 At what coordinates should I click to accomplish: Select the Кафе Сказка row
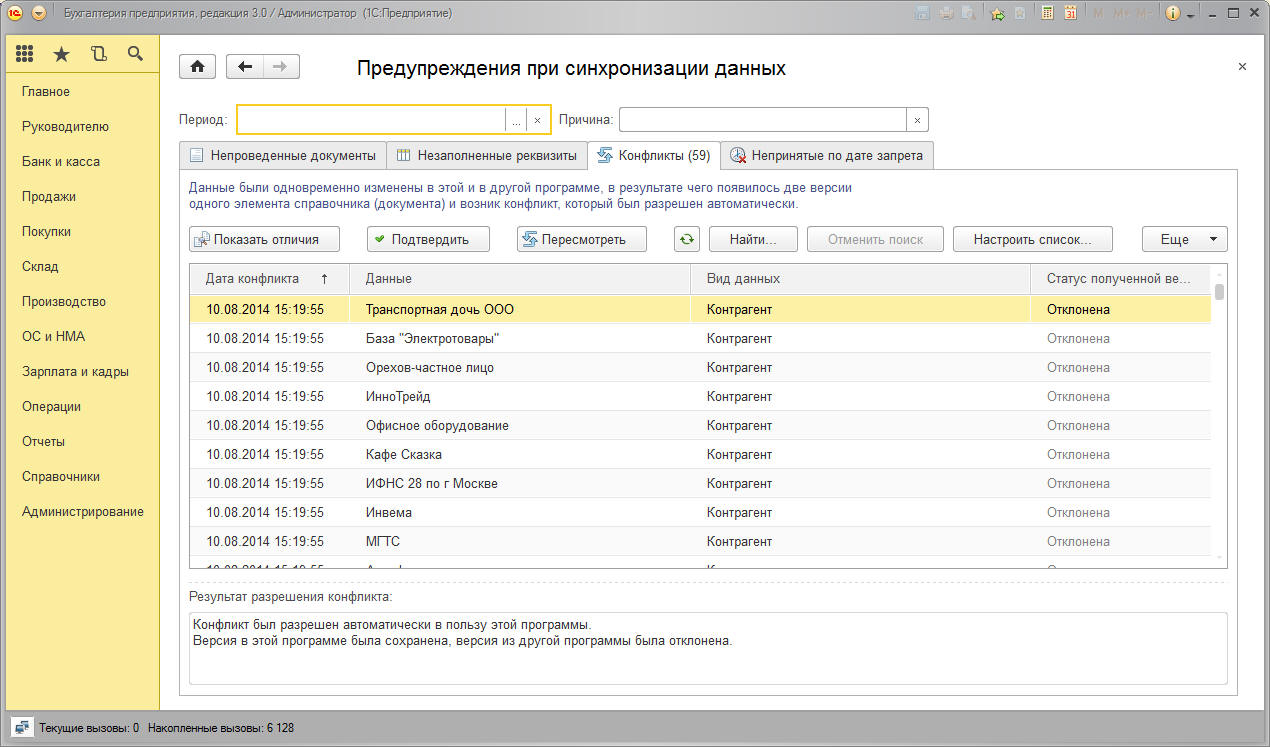404,454
